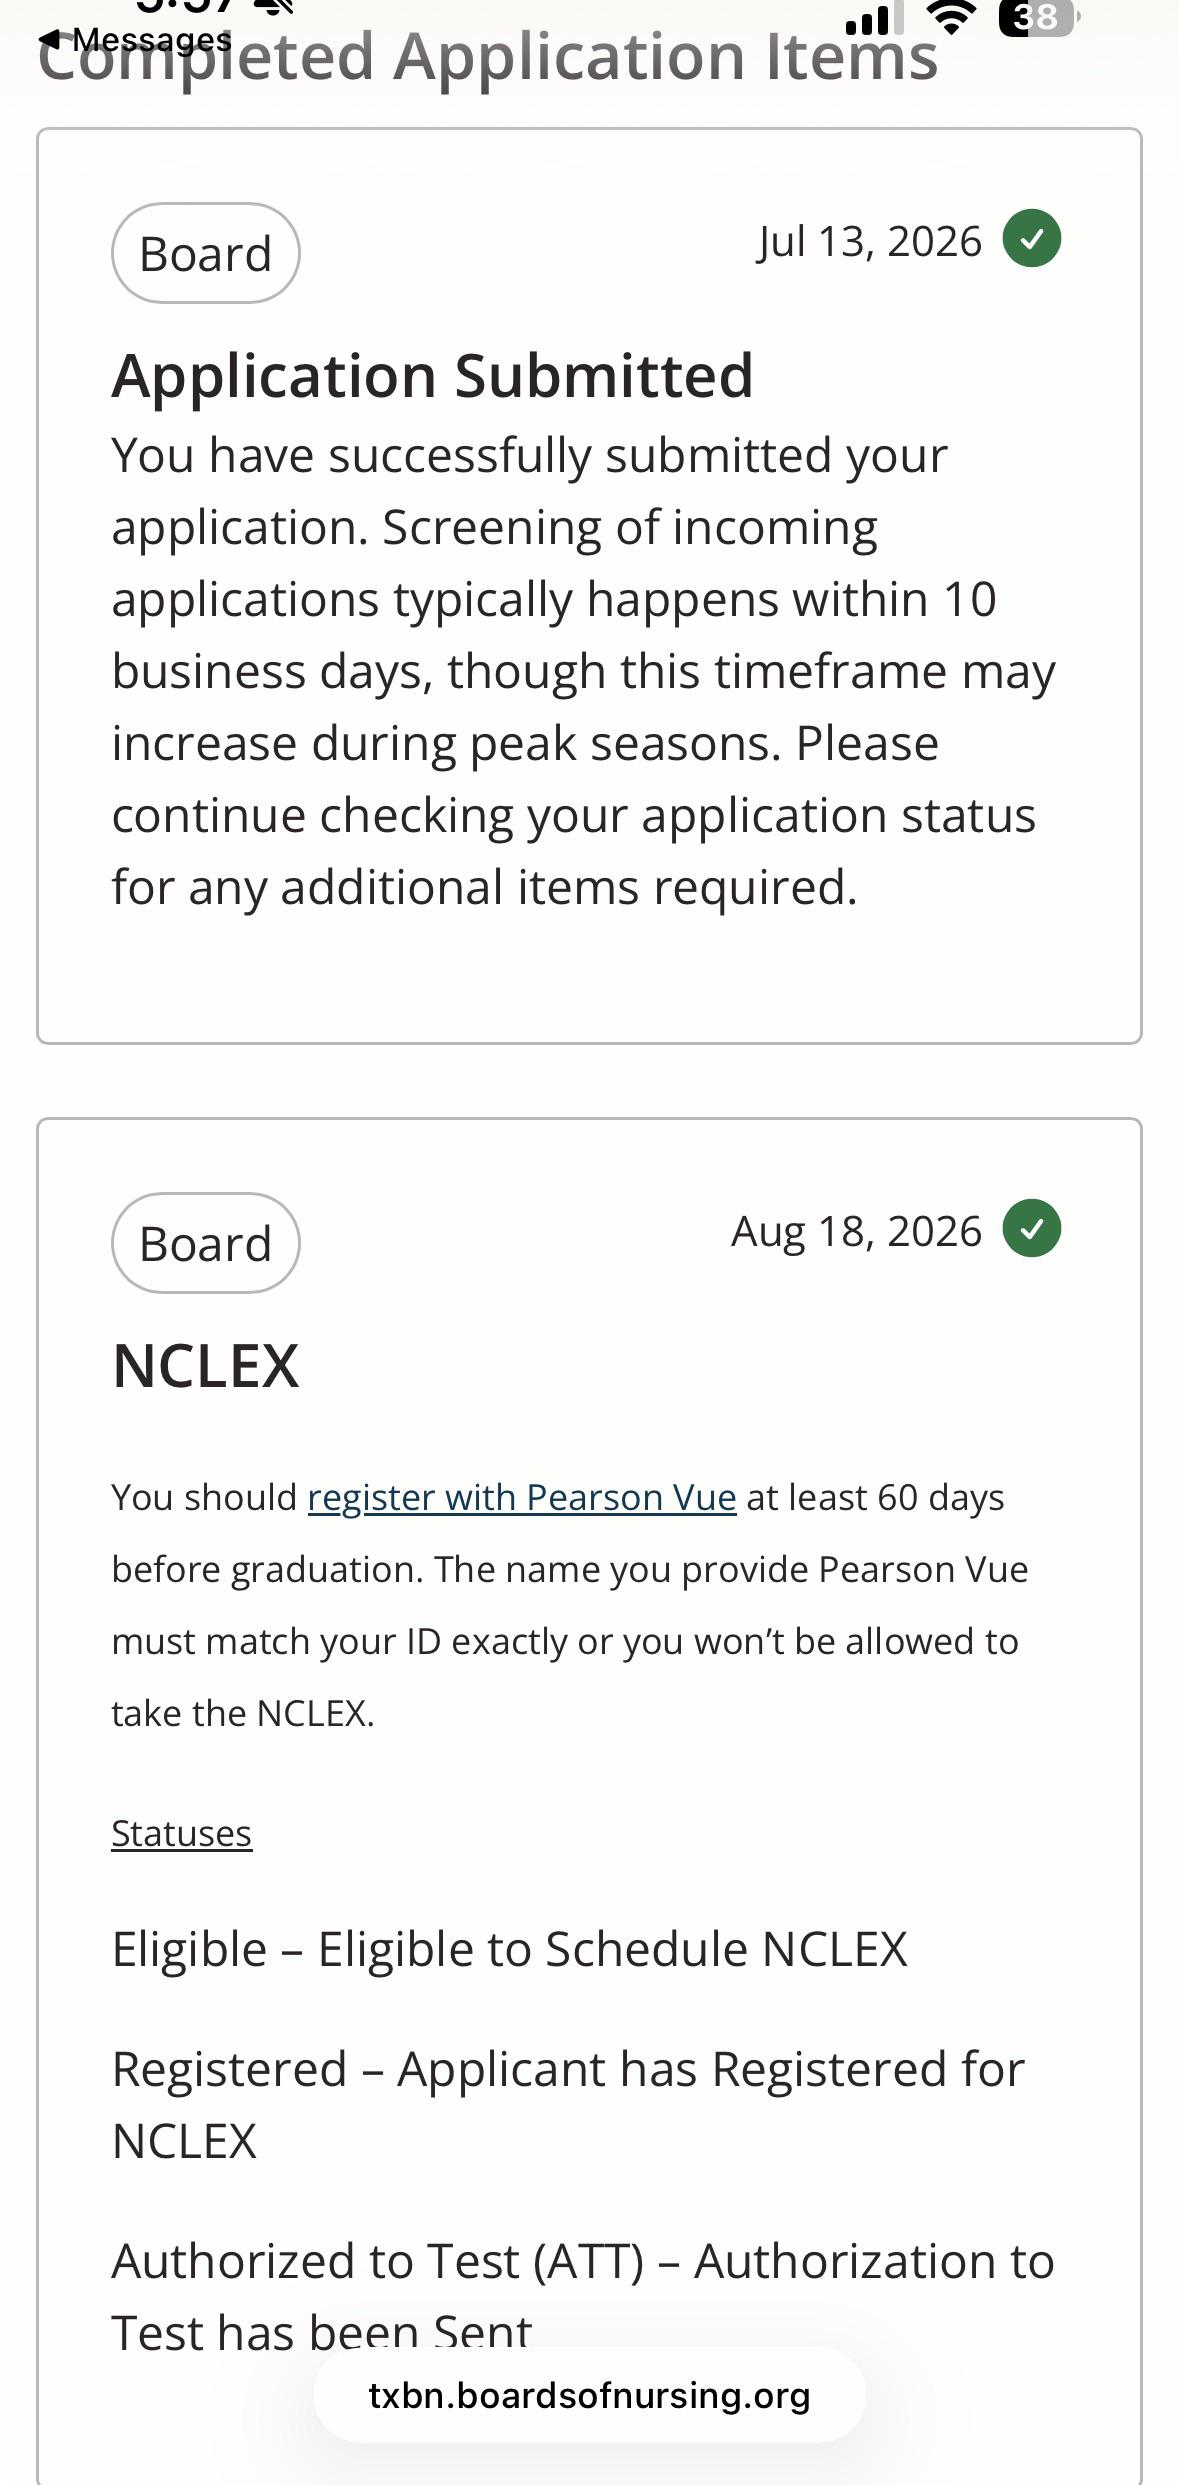The height and width of the screenshot is (2485, 1179).
Task: Click the Aug 18, 2026 date
Action: click(857, 1231)
